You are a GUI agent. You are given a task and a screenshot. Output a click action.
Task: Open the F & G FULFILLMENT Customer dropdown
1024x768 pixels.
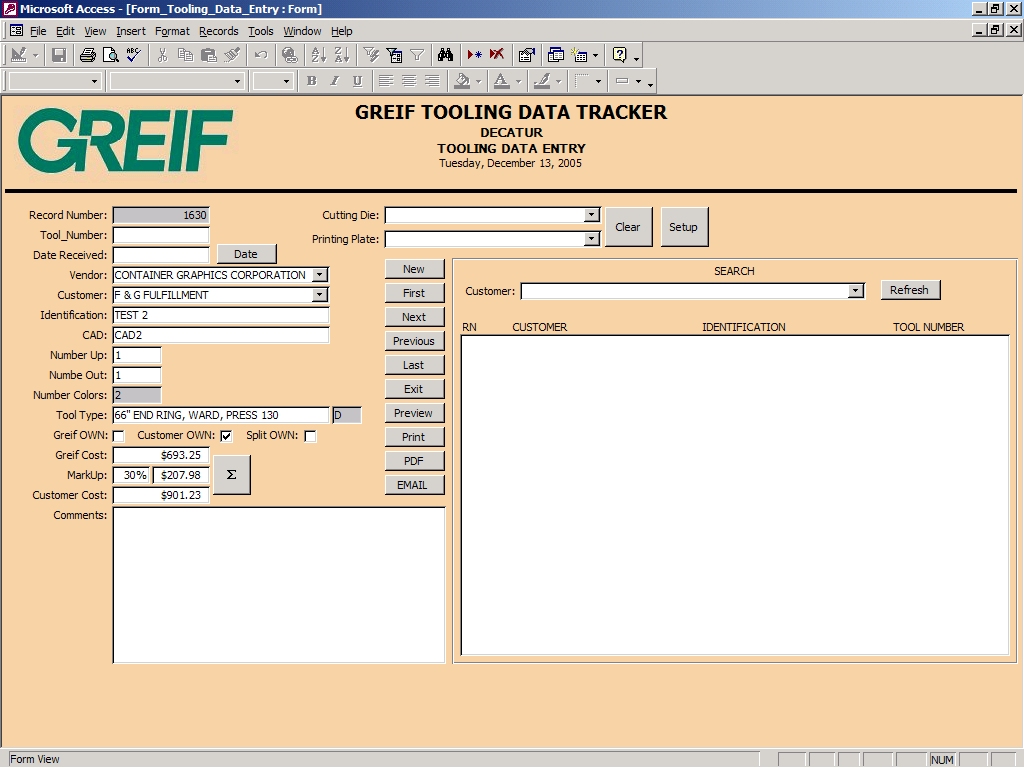(x=319, y=295)
